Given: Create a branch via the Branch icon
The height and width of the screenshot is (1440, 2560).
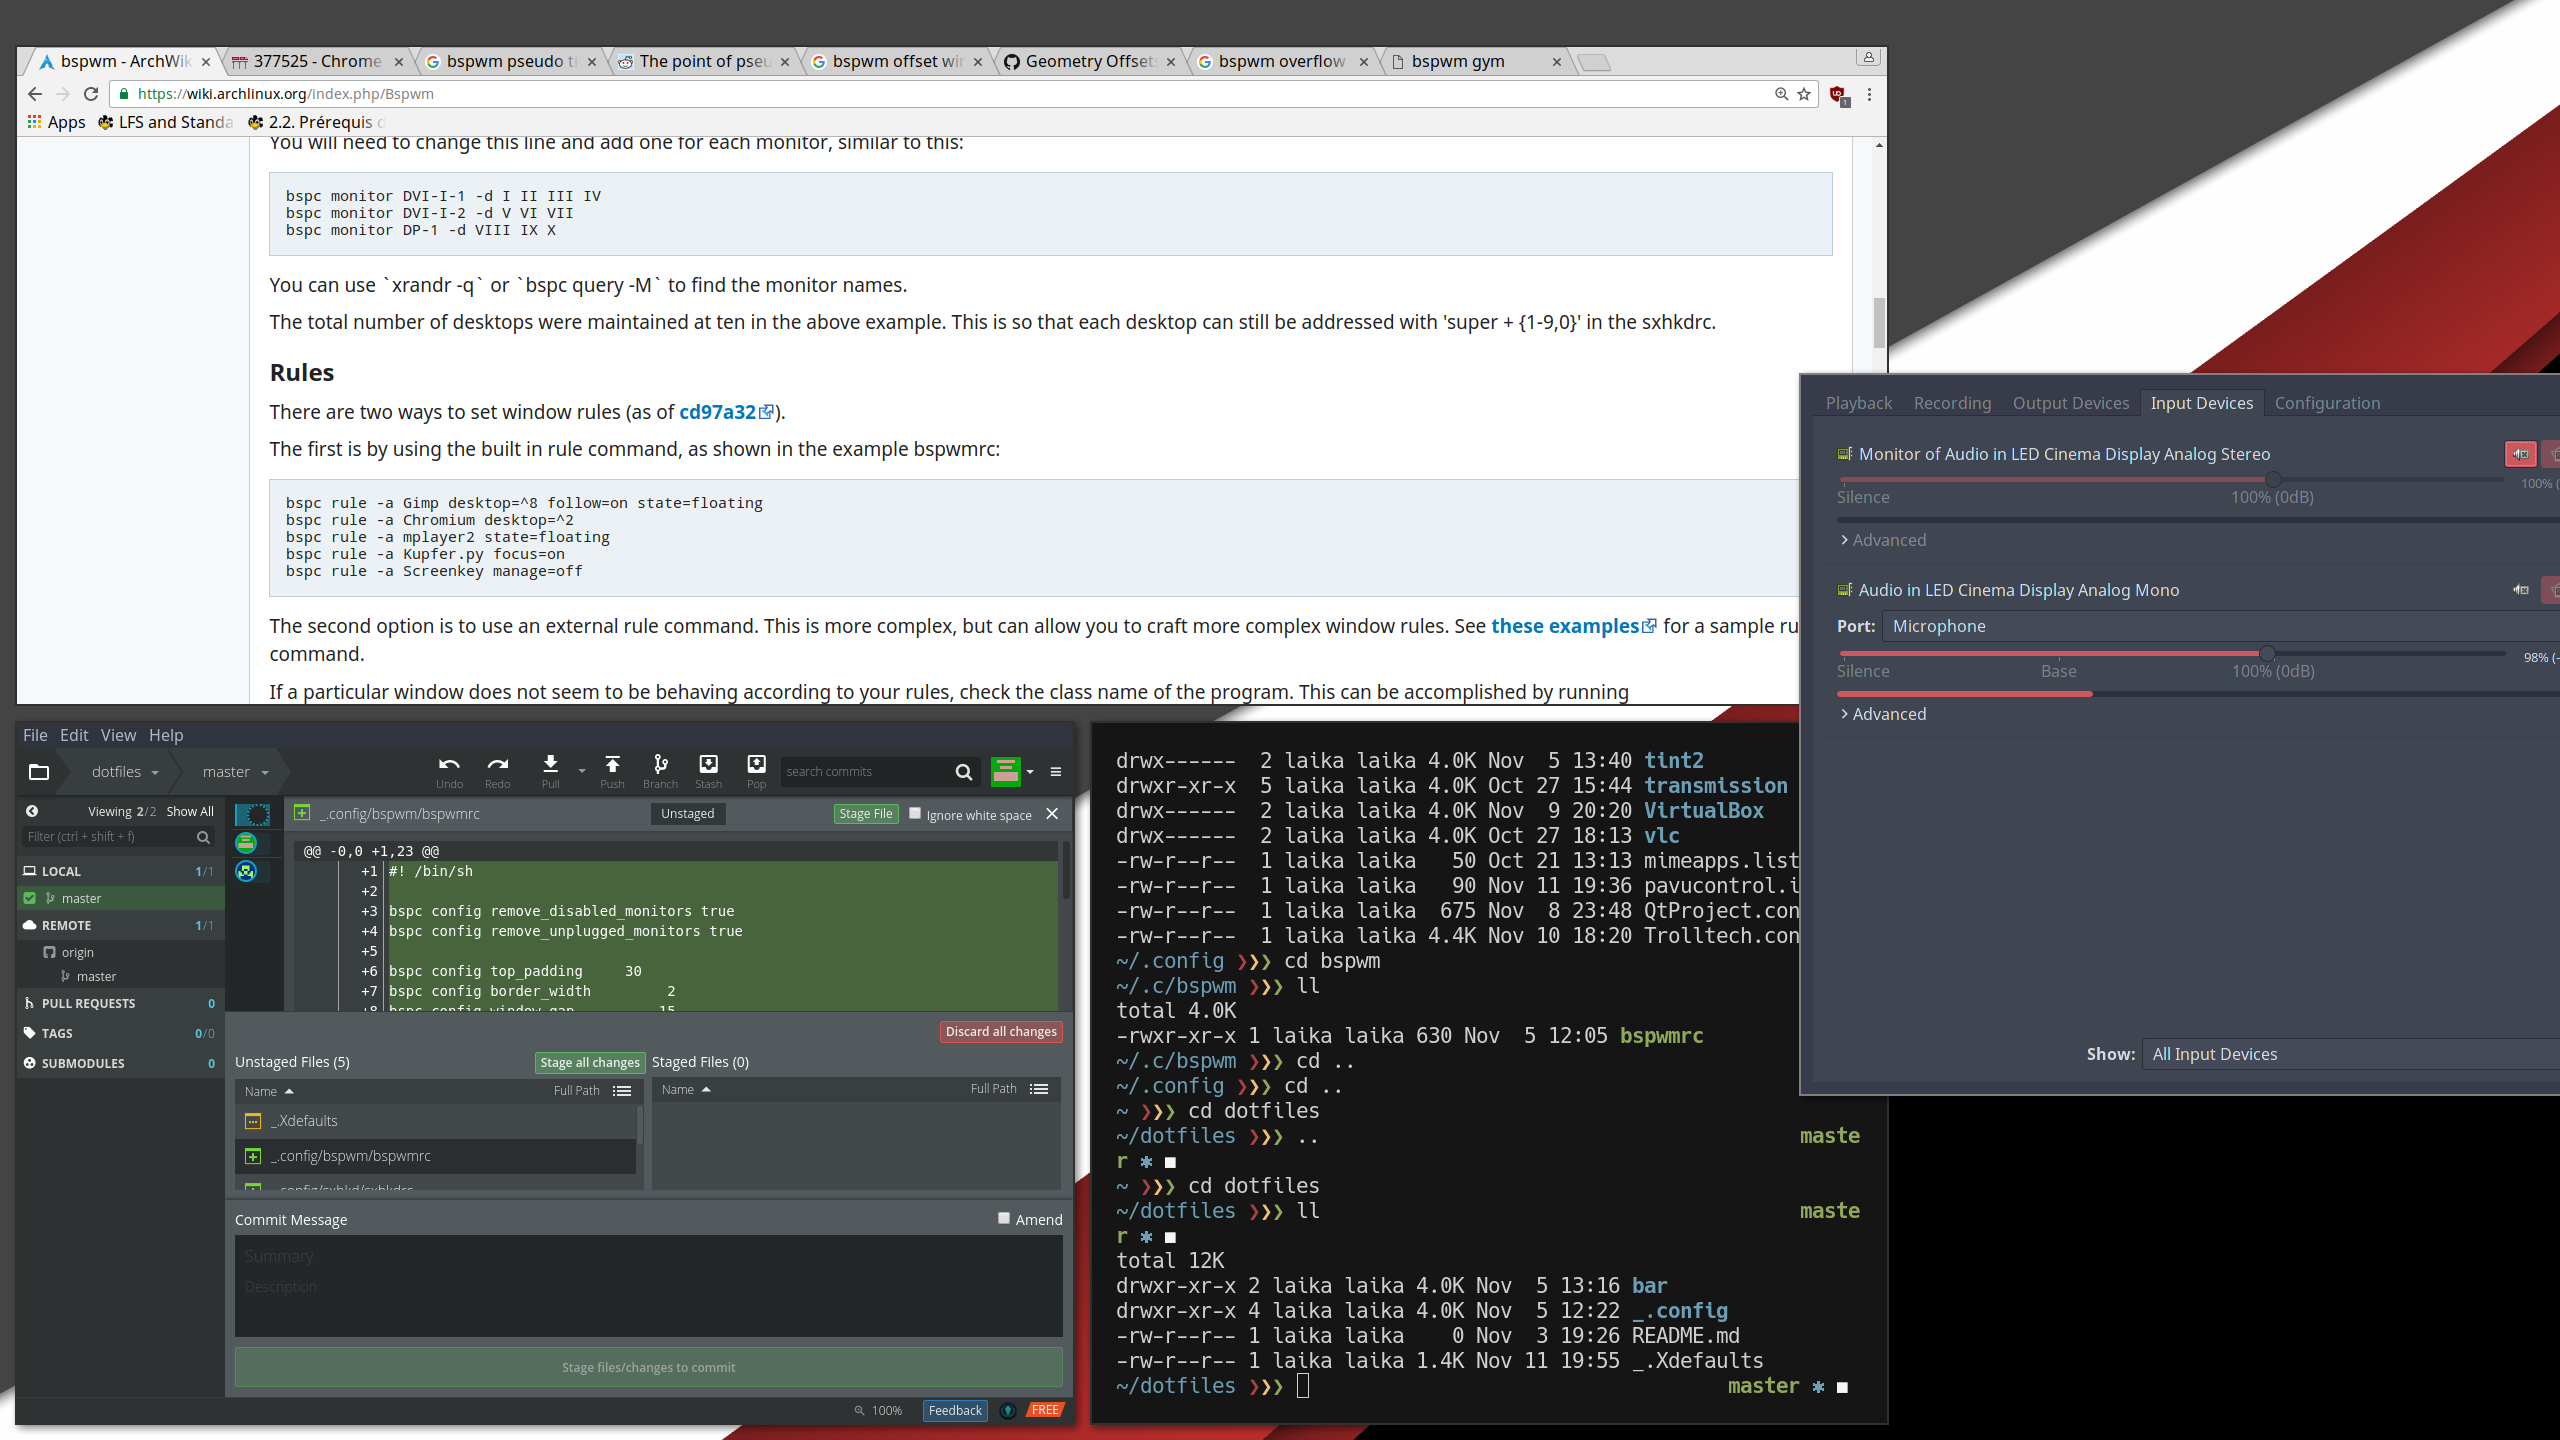Looking at the screenshot, I should coord(659,766).
